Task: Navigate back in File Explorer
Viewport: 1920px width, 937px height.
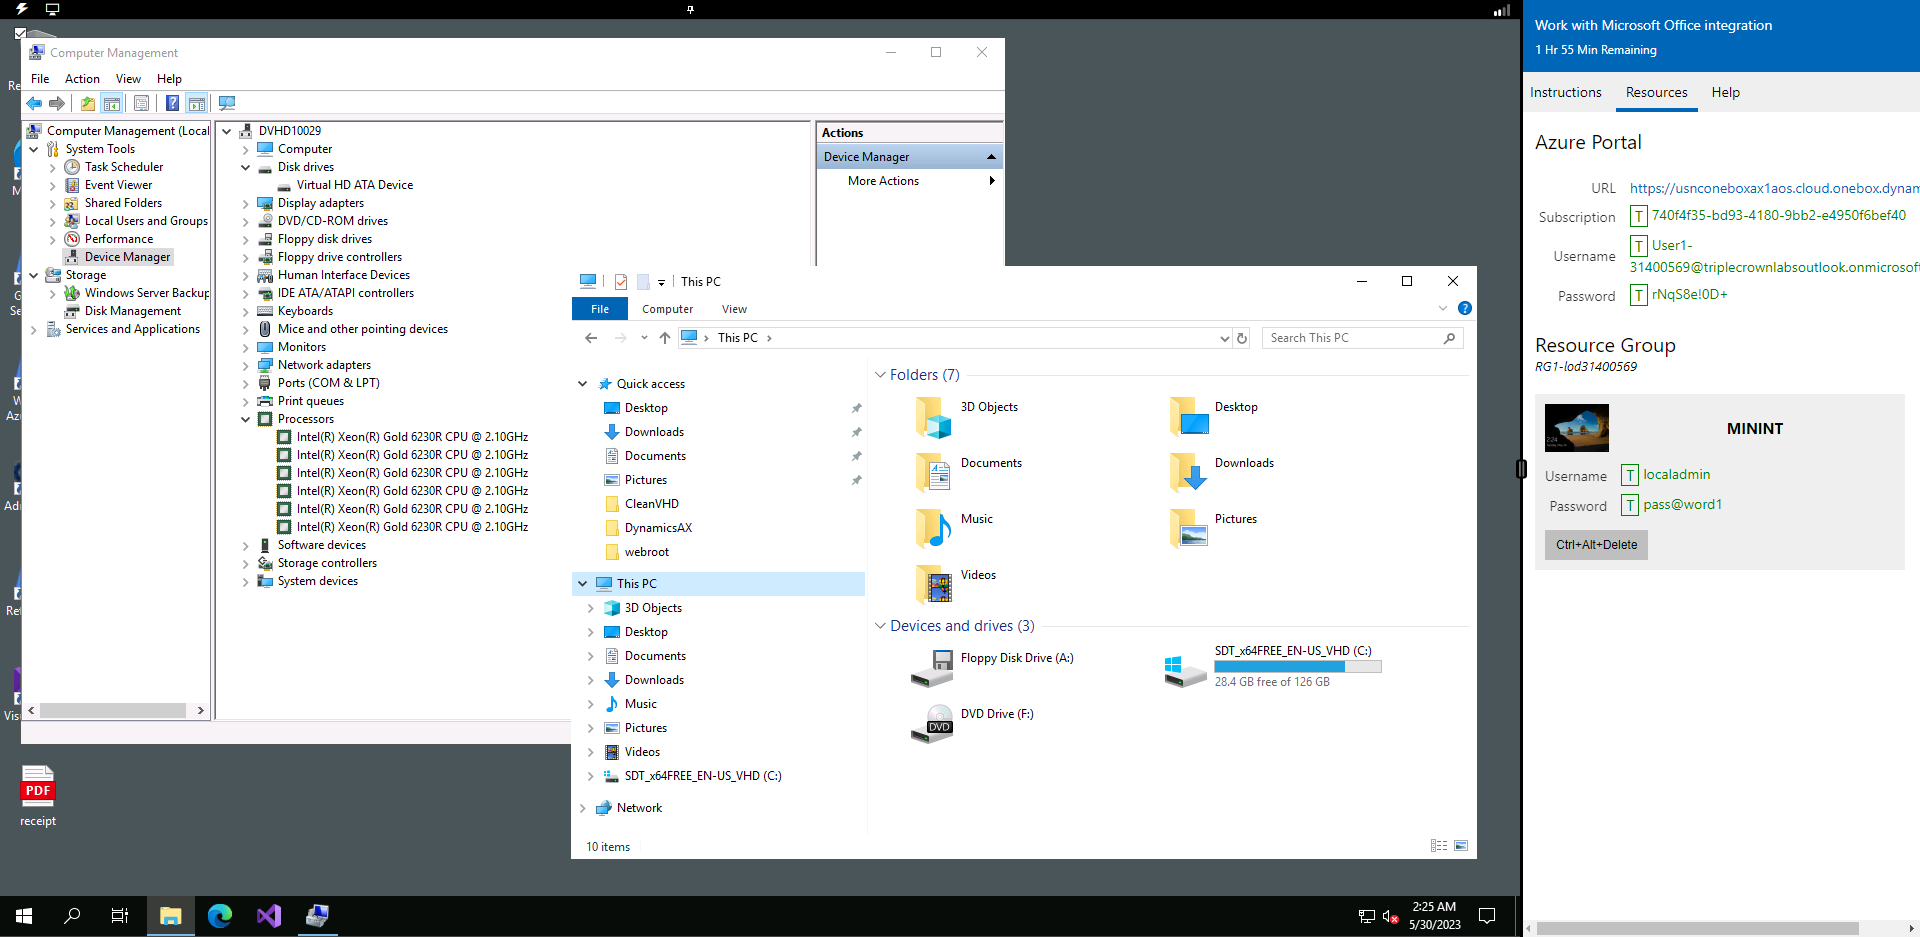Action: coord(591,338)
